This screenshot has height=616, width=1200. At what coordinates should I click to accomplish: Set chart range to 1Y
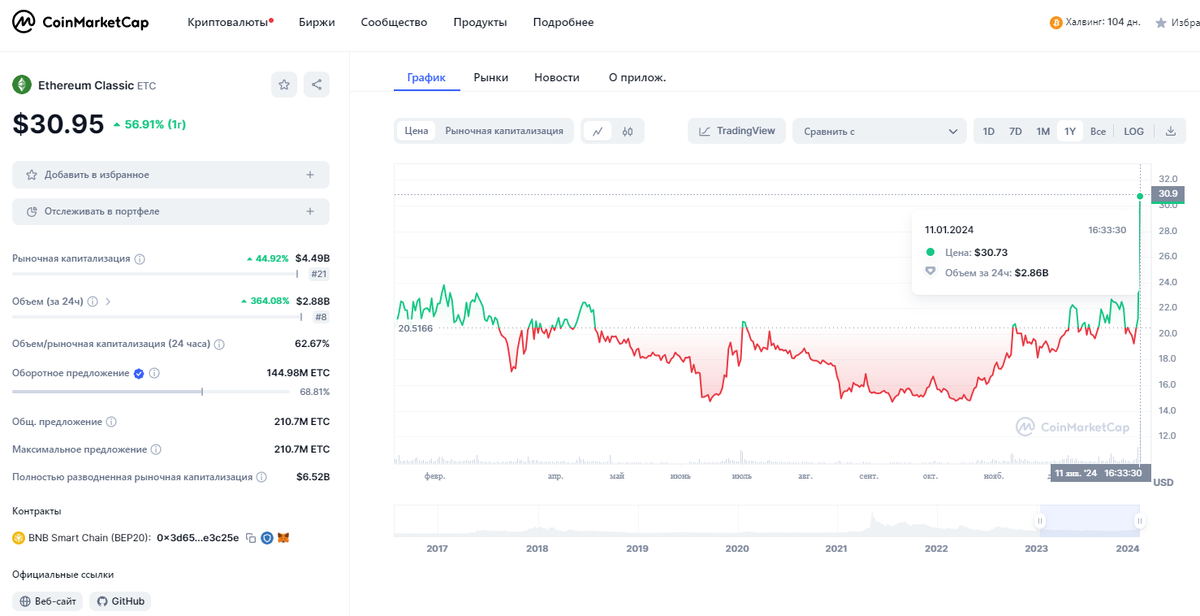1070,131
